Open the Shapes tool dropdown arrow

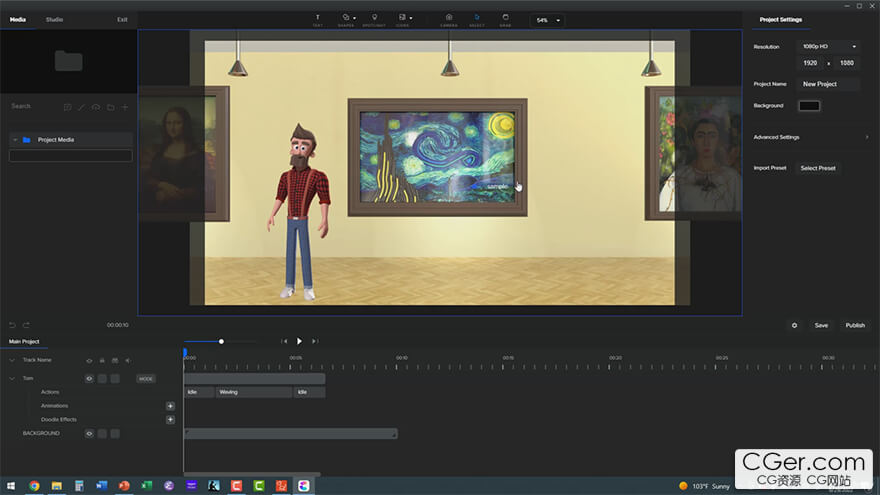354,18
